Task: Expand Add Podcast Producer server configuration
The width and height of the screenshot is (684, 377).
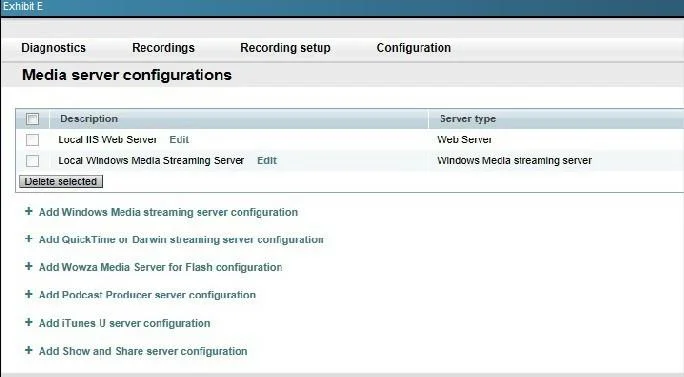Action: tap(147, 295)
